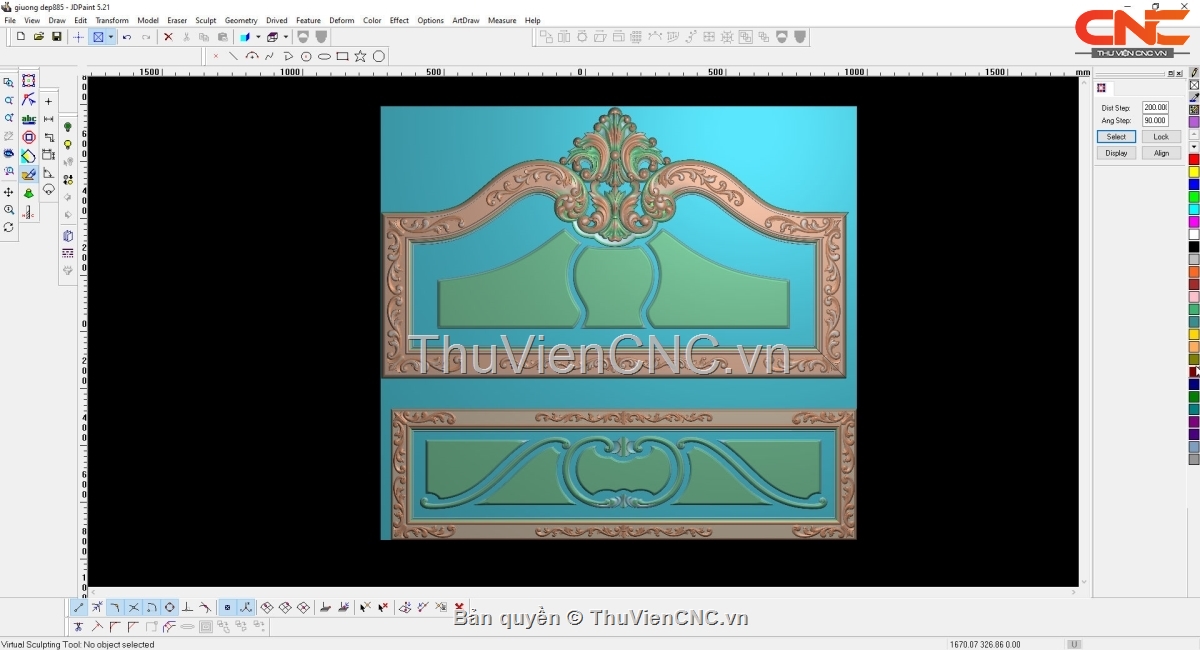Expand the dropdown arrow beside the crossed-box view button

point(111,37)
